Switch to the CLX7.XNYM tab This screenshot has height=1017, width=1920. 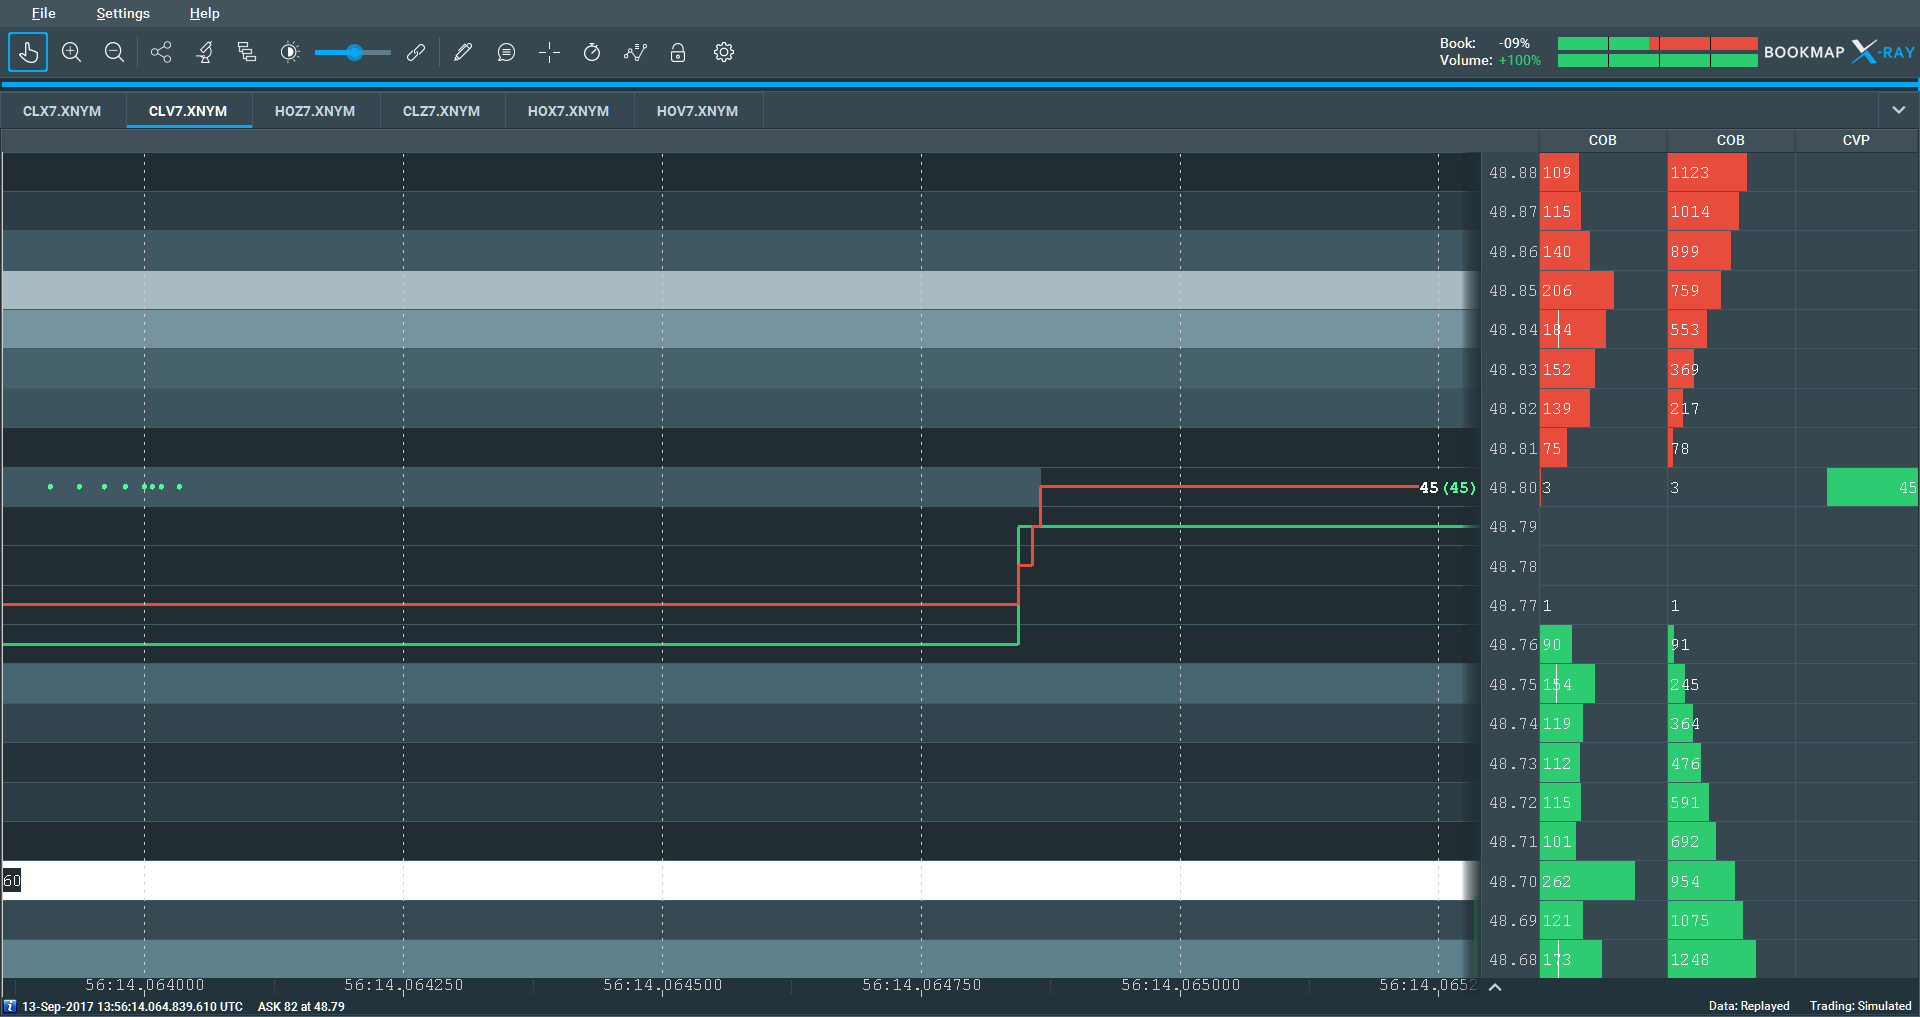pos(62,111)
